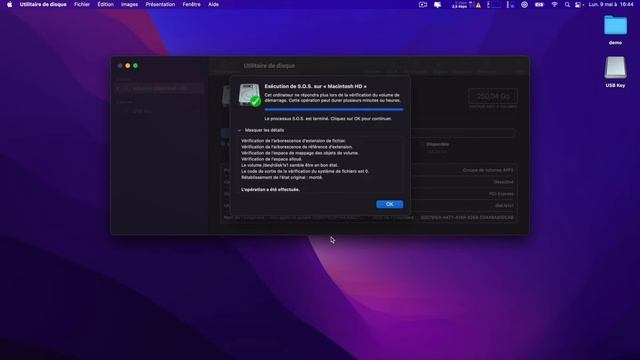The height and width of the screenshot is (360, 640).
Task: Open Spotlight search
Action: [567, 4]
